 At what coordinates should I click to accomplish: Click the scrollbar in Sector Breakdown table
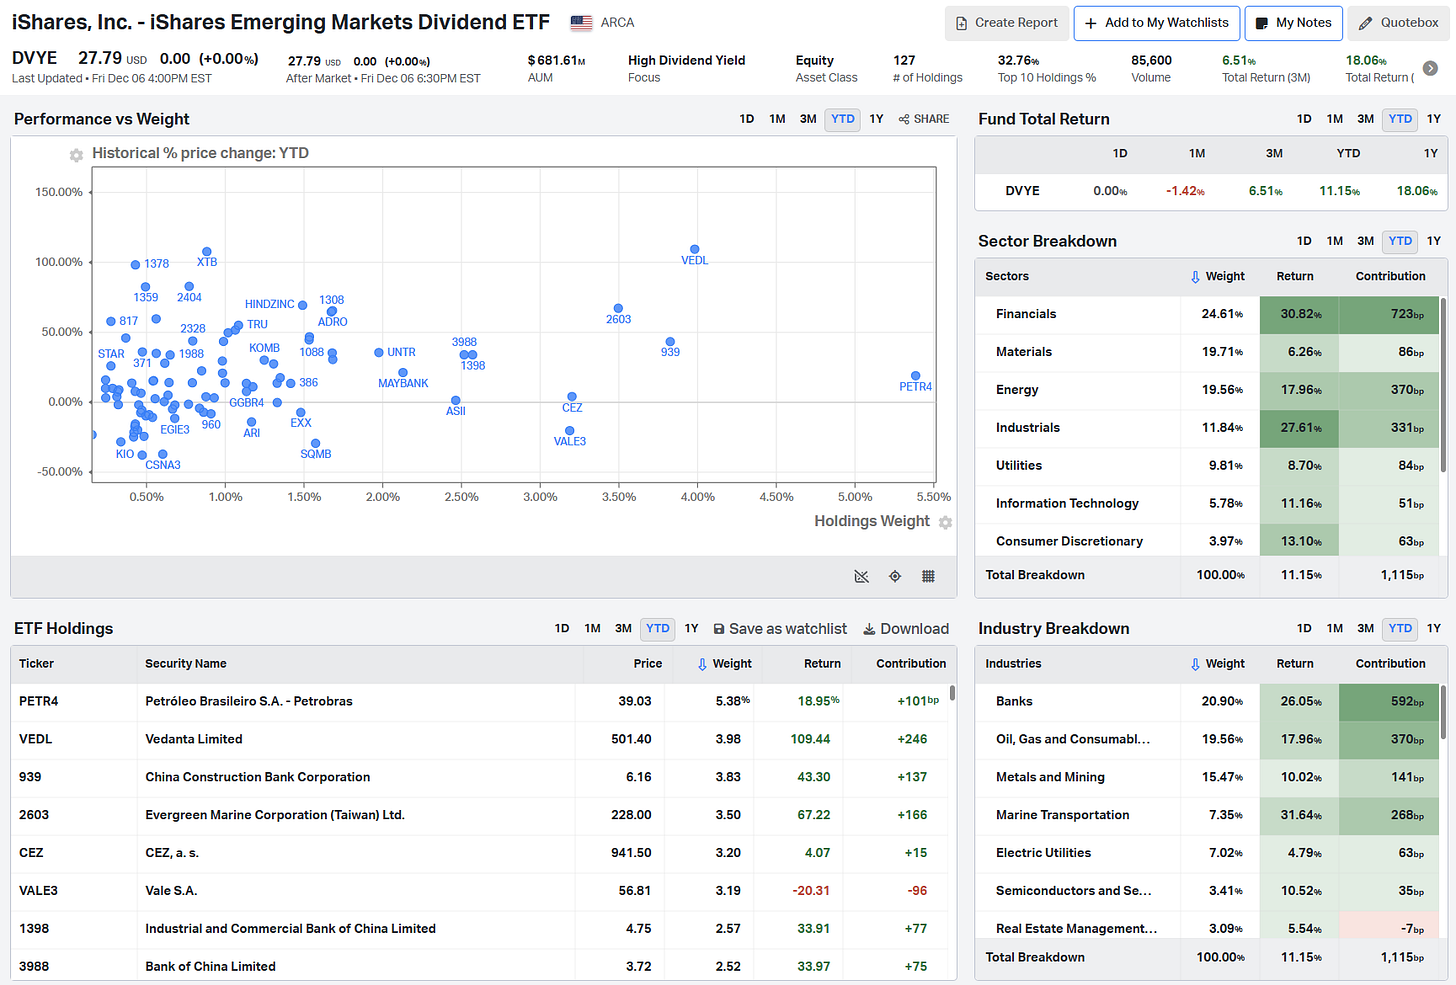point(1442,385)
